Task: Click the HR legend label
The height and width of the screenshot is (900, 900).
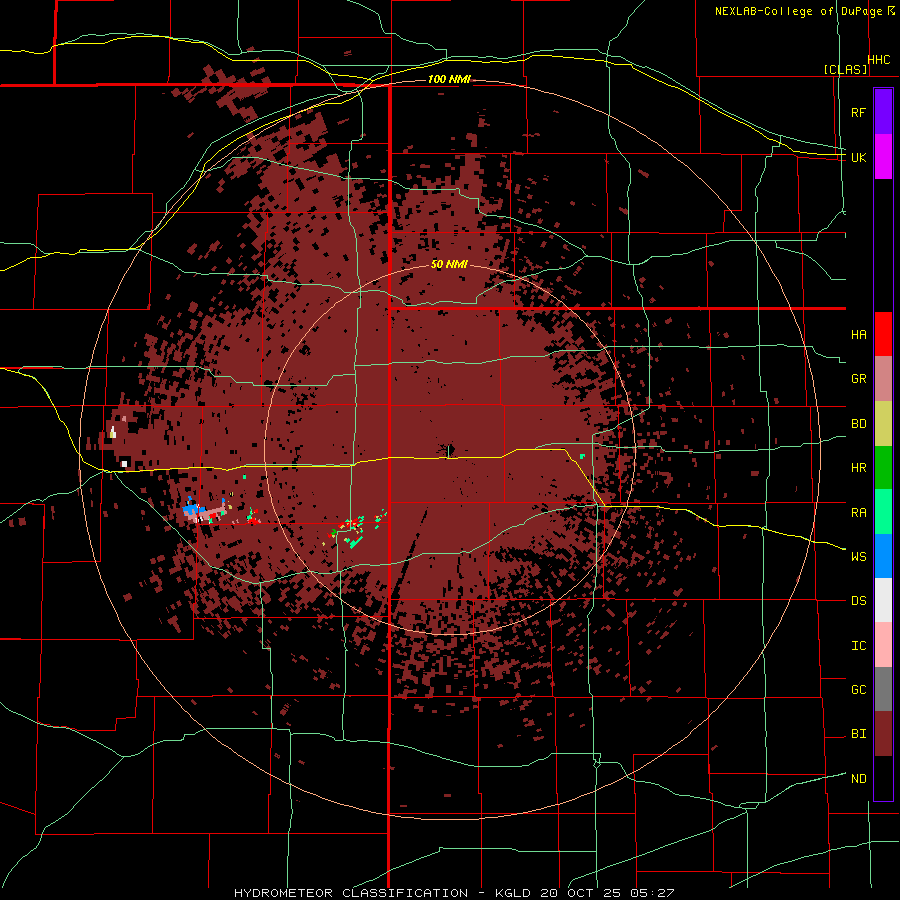Action: [858, 468]
